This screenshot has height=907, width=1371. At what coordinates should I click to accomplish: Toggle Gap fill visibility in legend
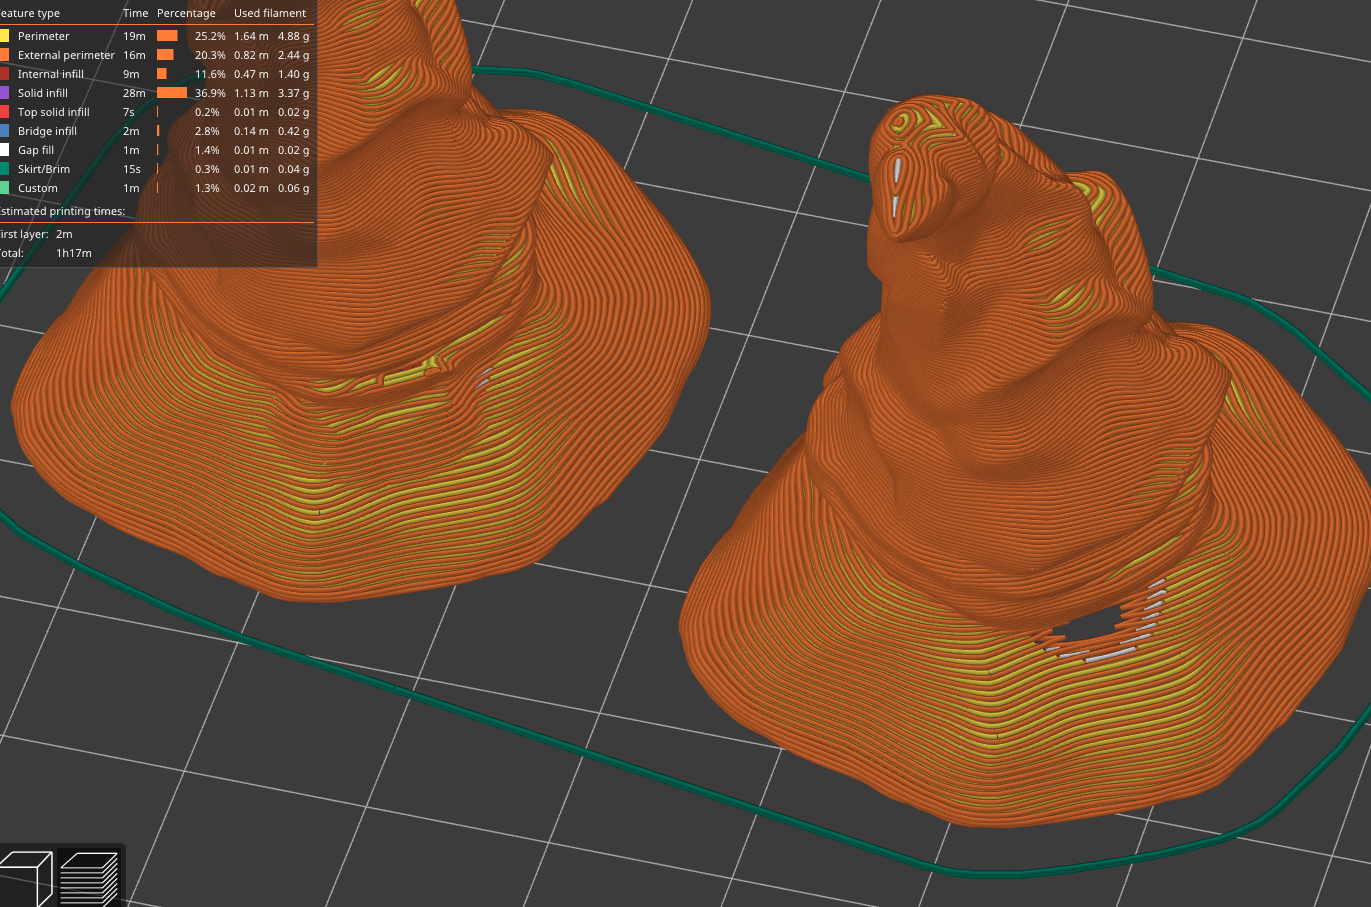click(x=36, y=150)
